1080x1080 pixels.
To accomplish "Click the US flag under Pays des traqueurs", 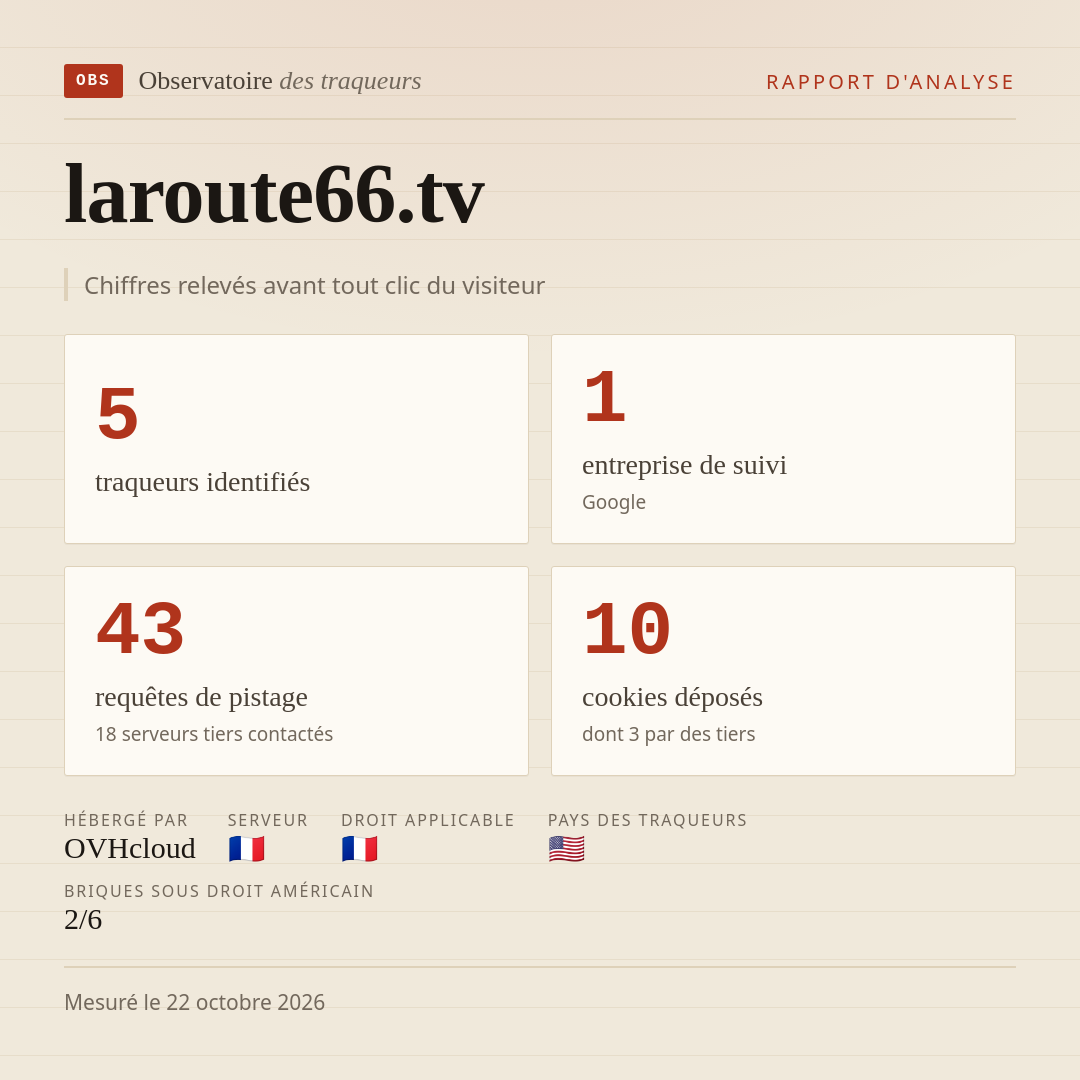I will point(567,849).
